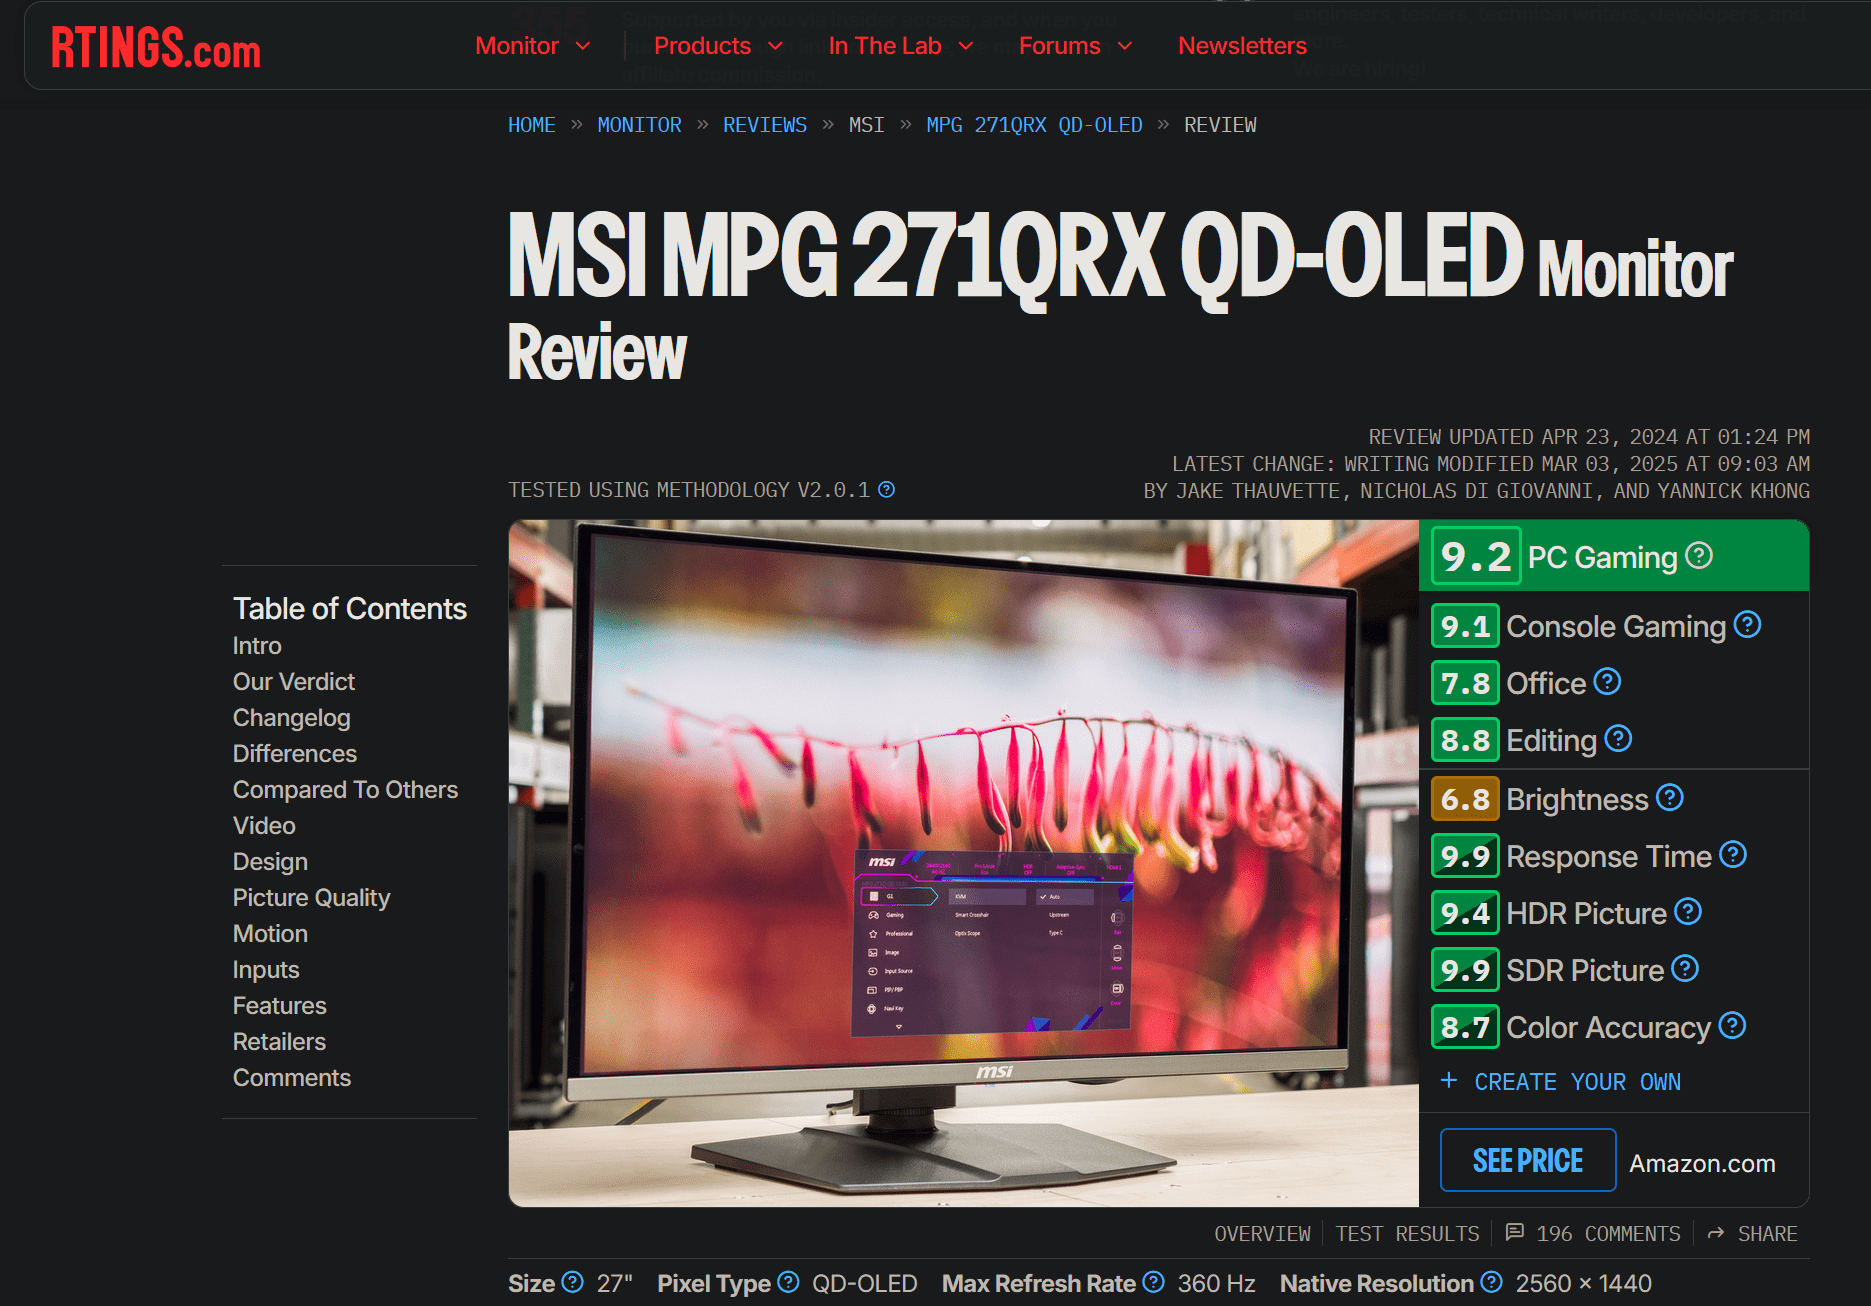Image resolution: width=1871 pixels, height=1306 pixels.
Task: Switch to the Test Results tab
Action: pyautogui.click(x=1407, y=1234)
